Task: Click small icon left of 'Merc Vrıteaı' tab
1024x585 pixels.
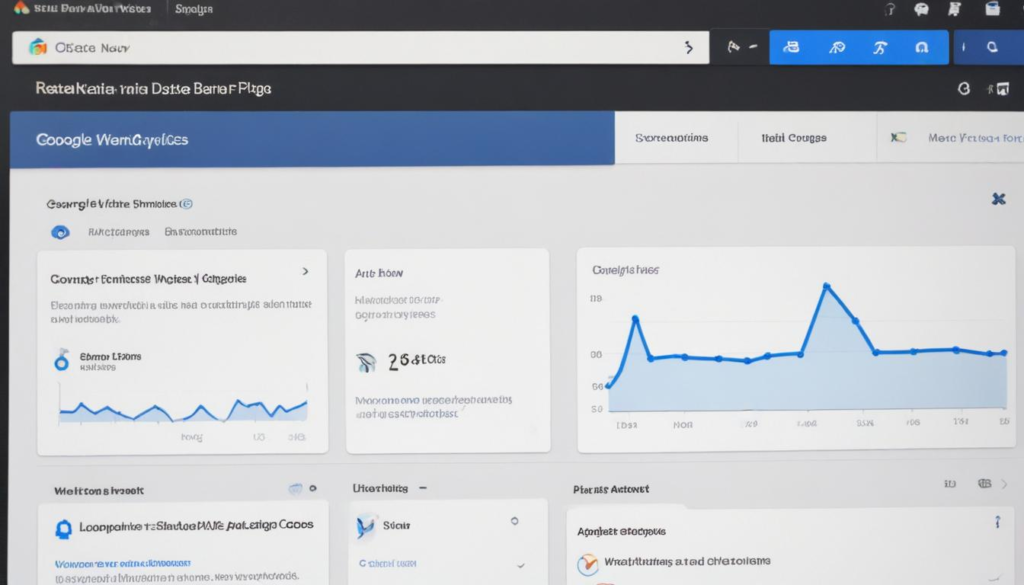Action: tap(899, 137)
